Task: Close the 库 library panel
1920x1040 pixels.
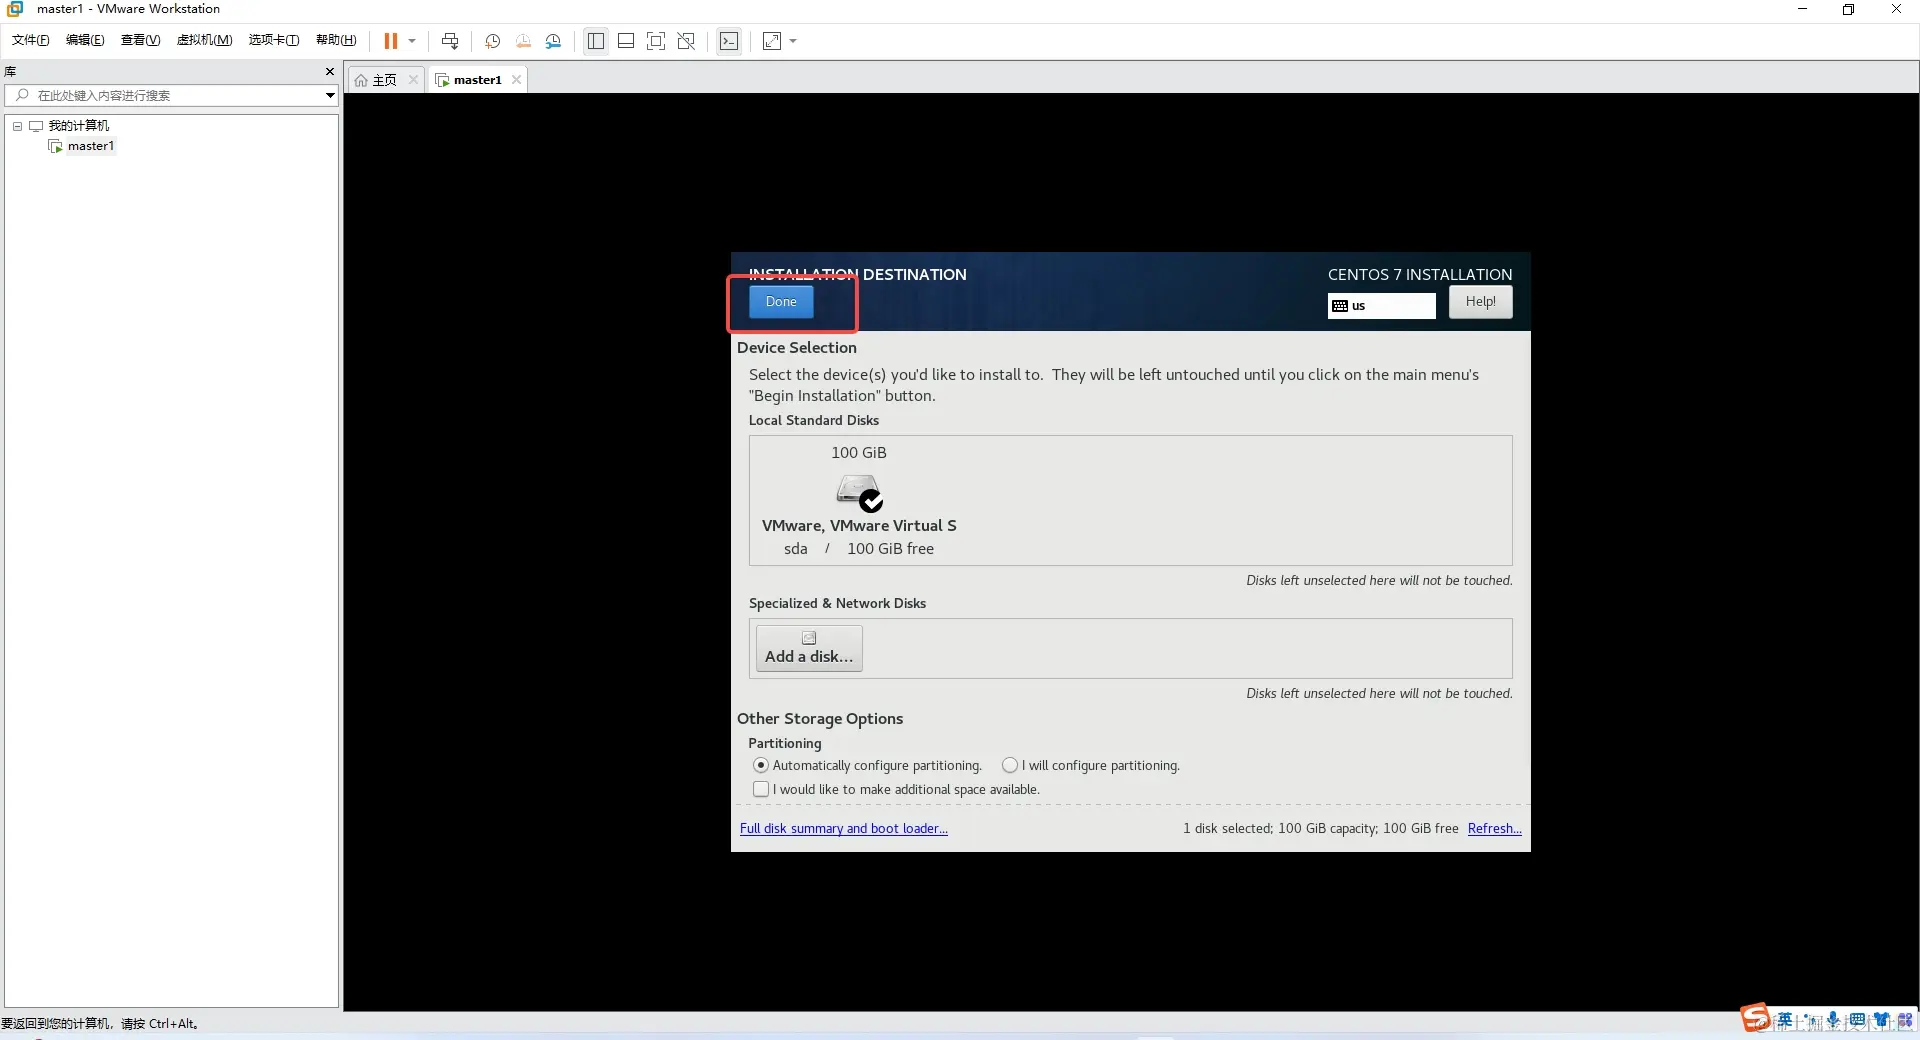Action: pyautogui.click(x=330, y=72)
